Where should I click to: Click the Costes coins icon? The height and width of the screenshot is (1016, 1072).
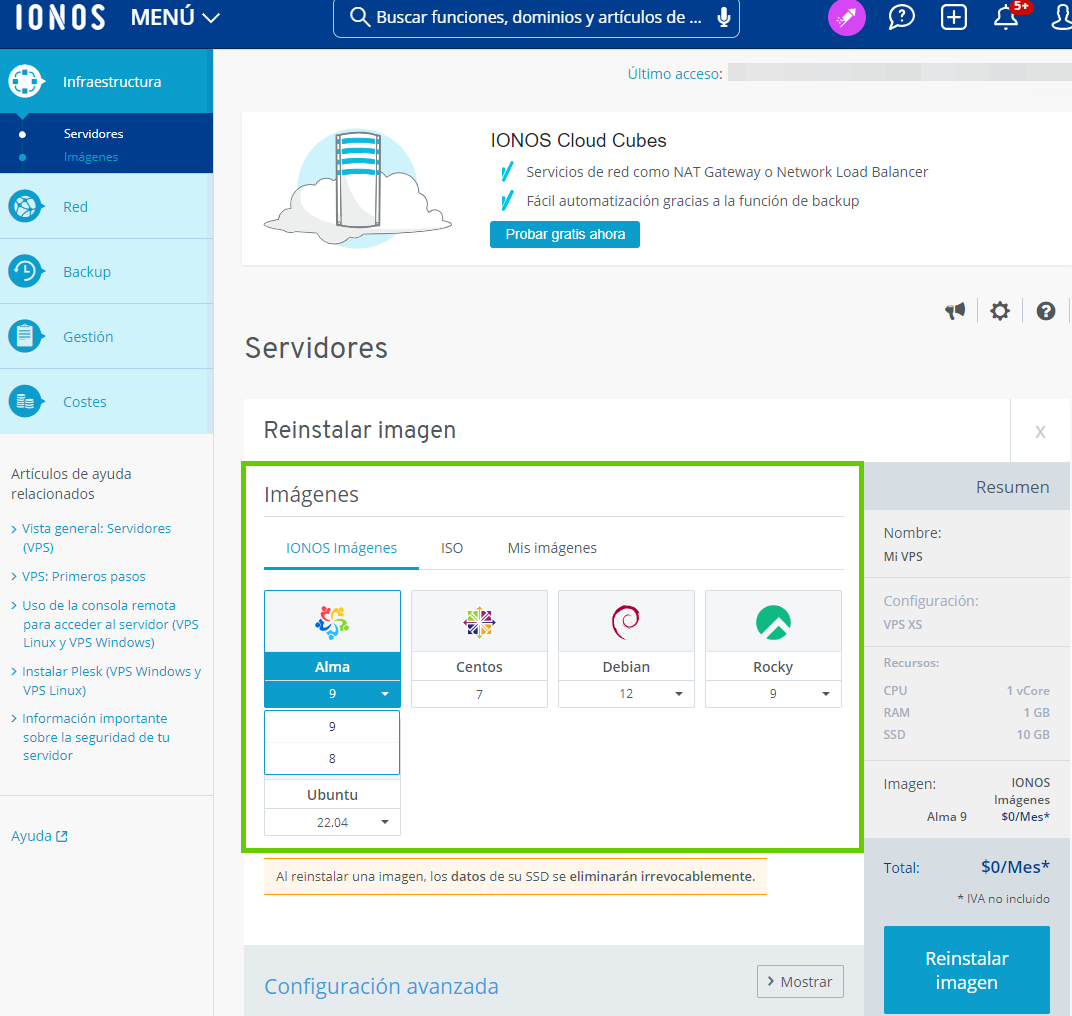tap(25, 401)
